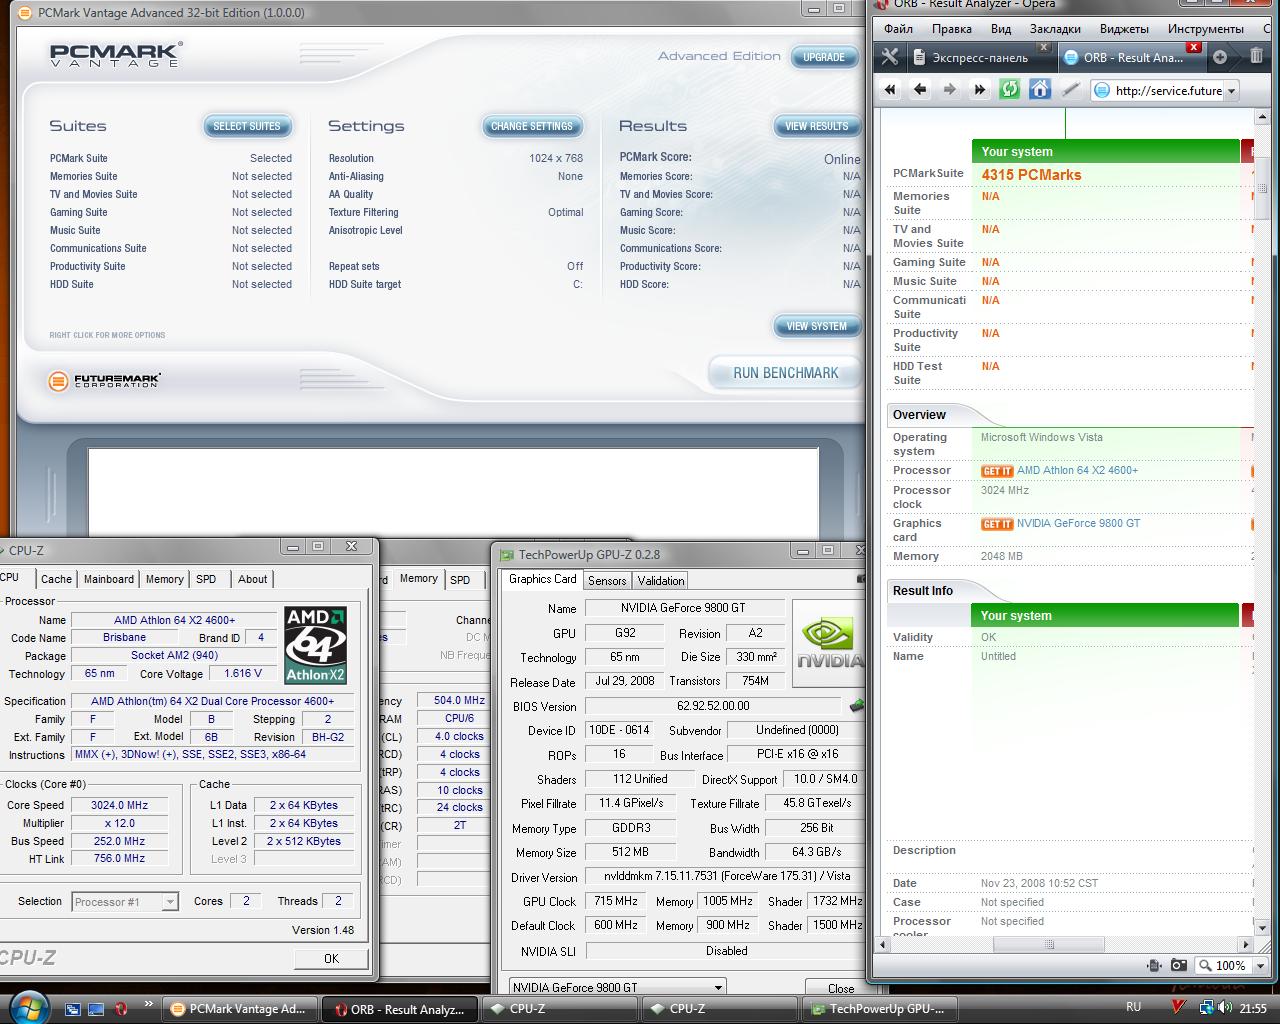1280x1024 pixels.
Task: Go forward in Opera browser
Action: click(950, 90)
